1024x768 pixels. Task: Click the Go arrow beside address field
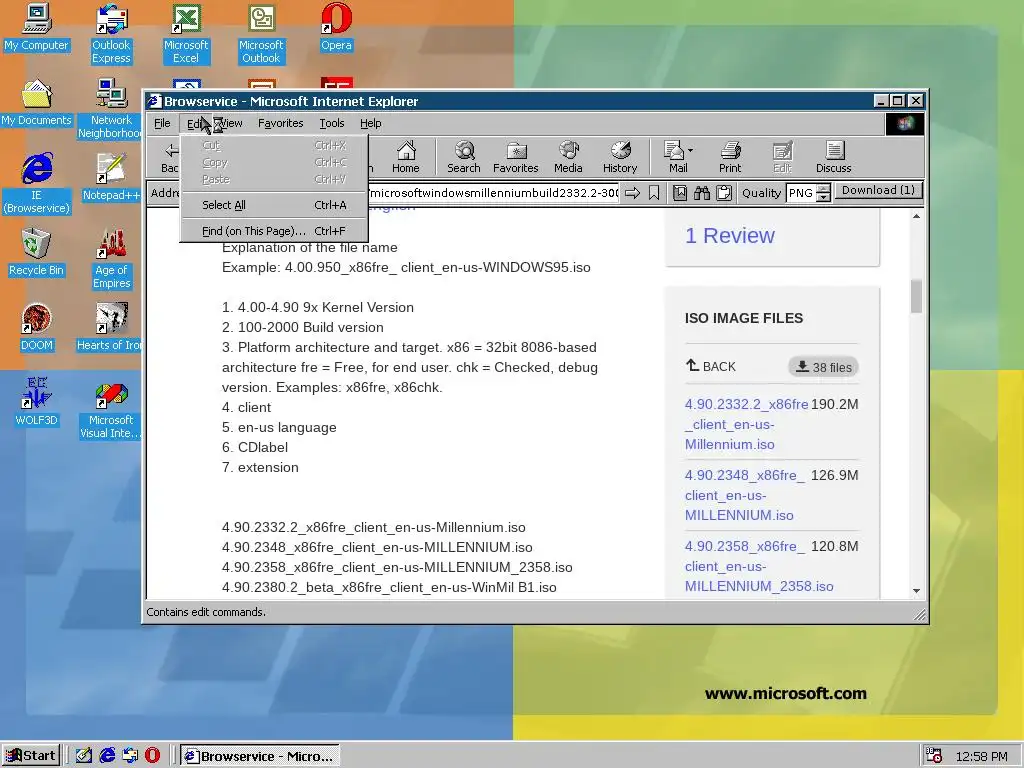tap(632, 193)
